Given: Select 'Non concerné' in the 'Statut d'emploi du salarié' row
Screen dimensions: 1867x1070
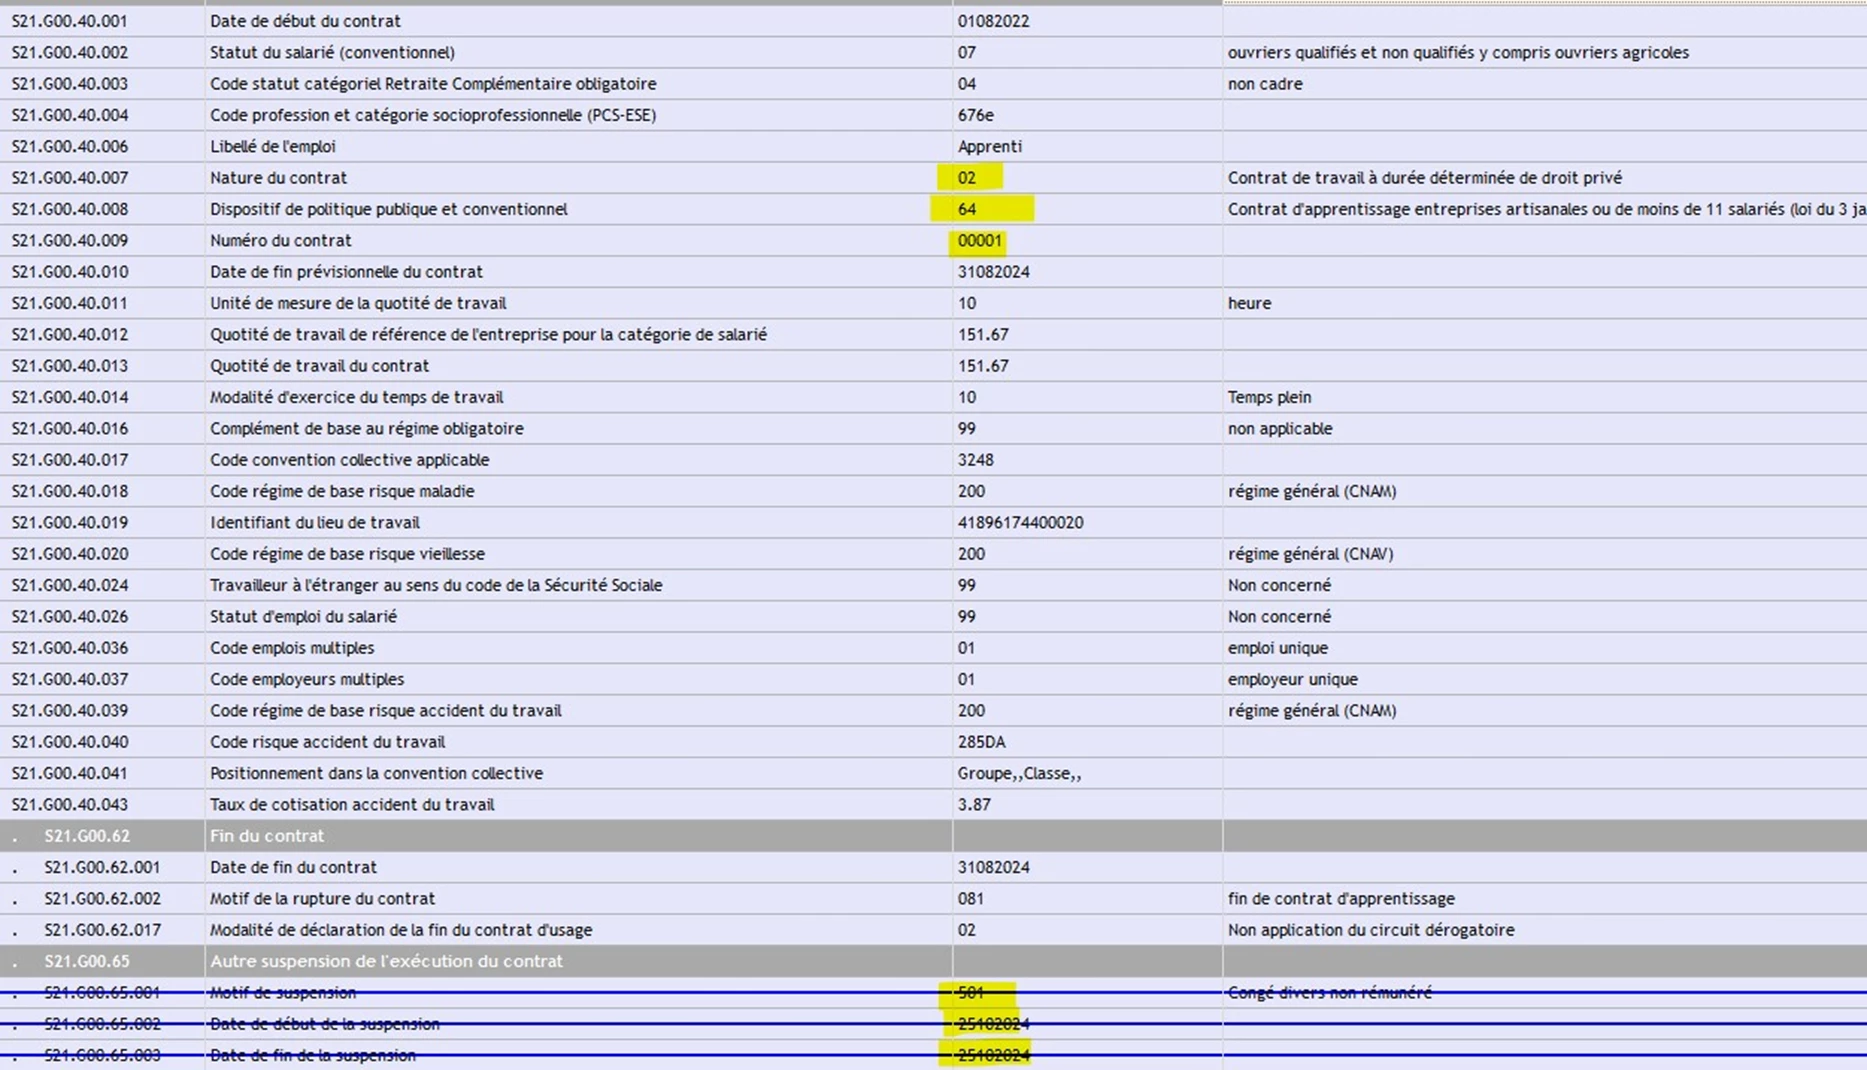Looking at the screenshot, I should (1279, 616).
